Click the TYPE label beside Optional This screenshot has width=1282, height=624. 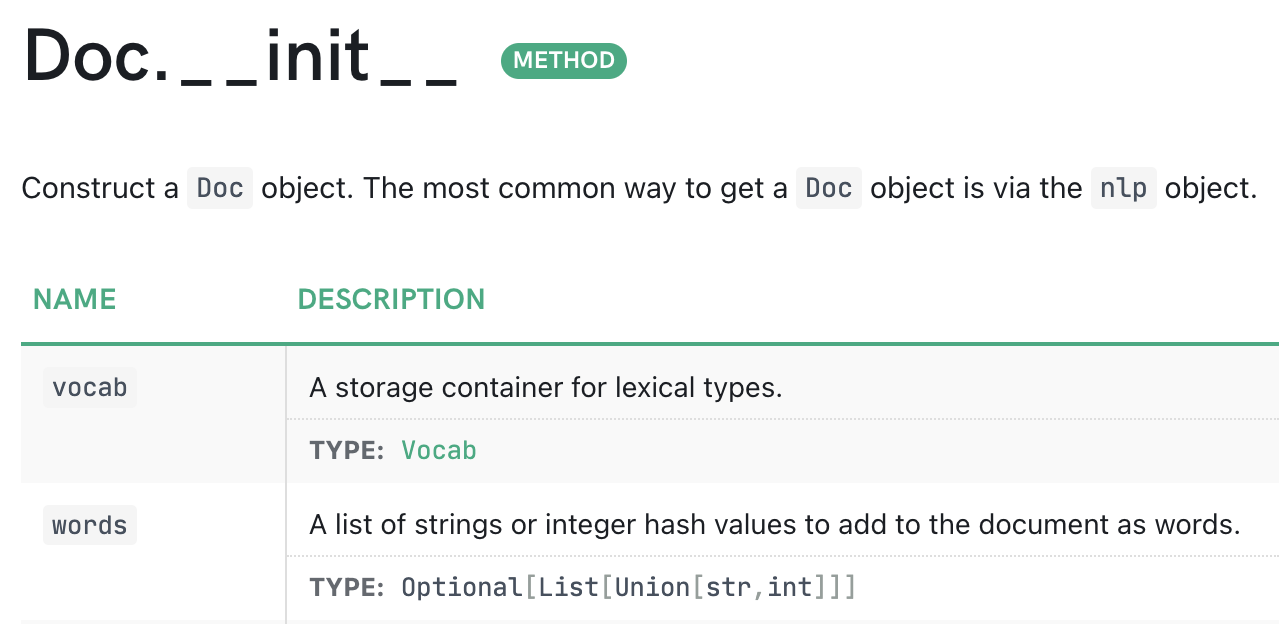tap(346, 587)
